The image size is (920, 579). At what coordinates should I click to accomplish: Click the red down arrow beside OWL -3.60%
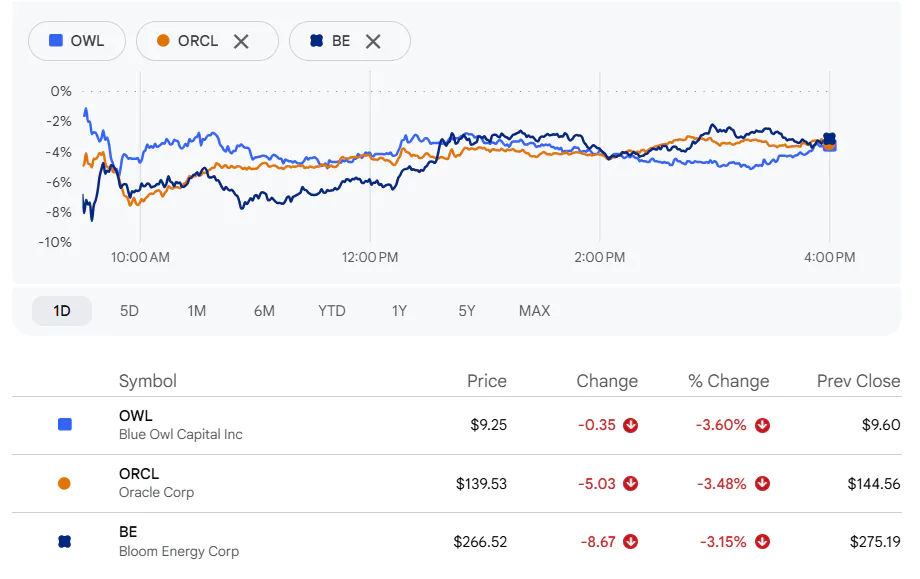[x=762, y=425]
